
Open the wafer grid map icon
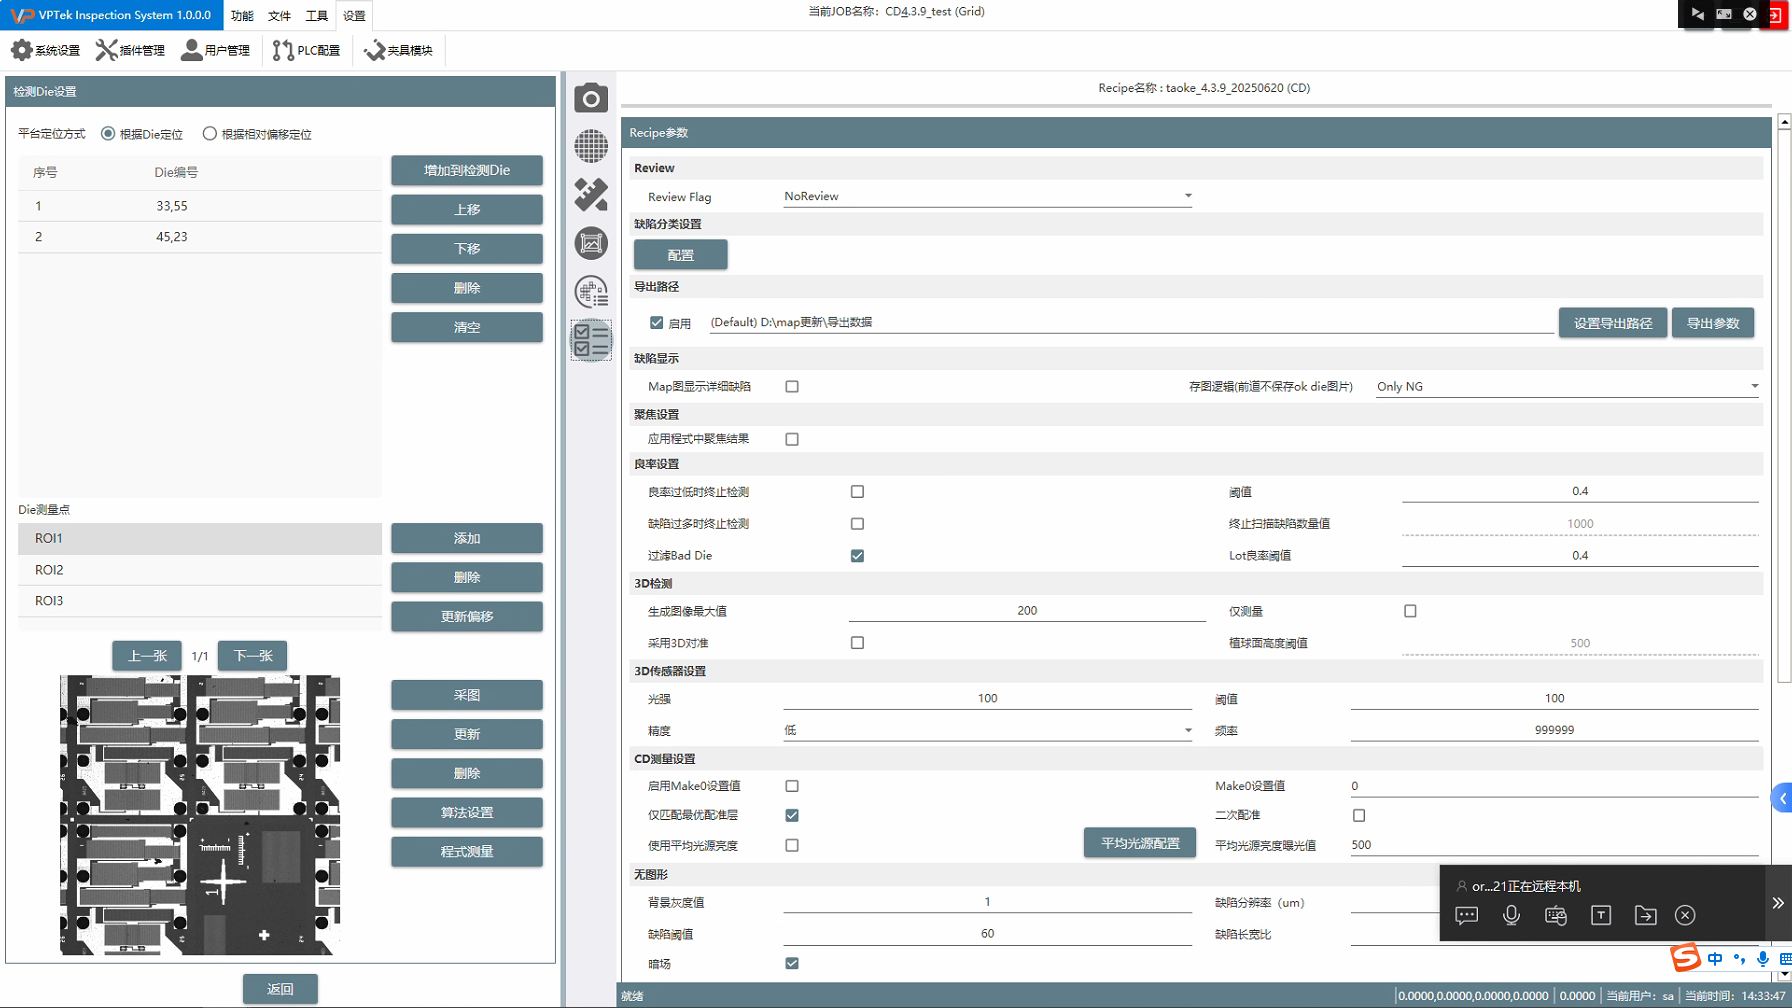tap(591, 146)
